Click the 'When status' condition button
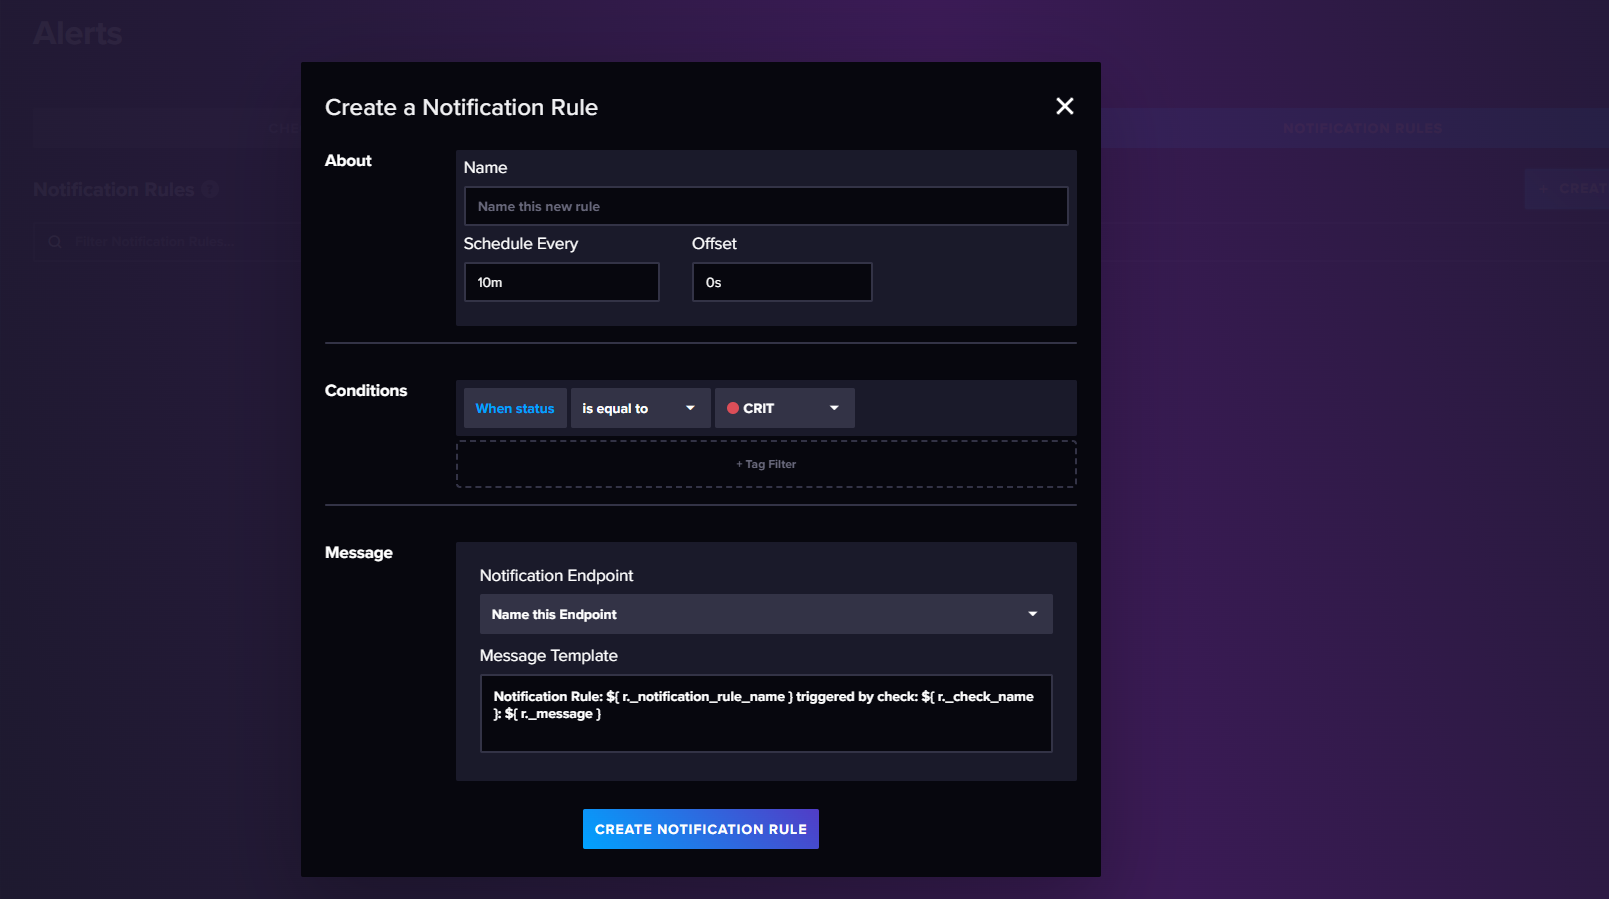This screenshot has height=899, width=1609. click(514, 408)
